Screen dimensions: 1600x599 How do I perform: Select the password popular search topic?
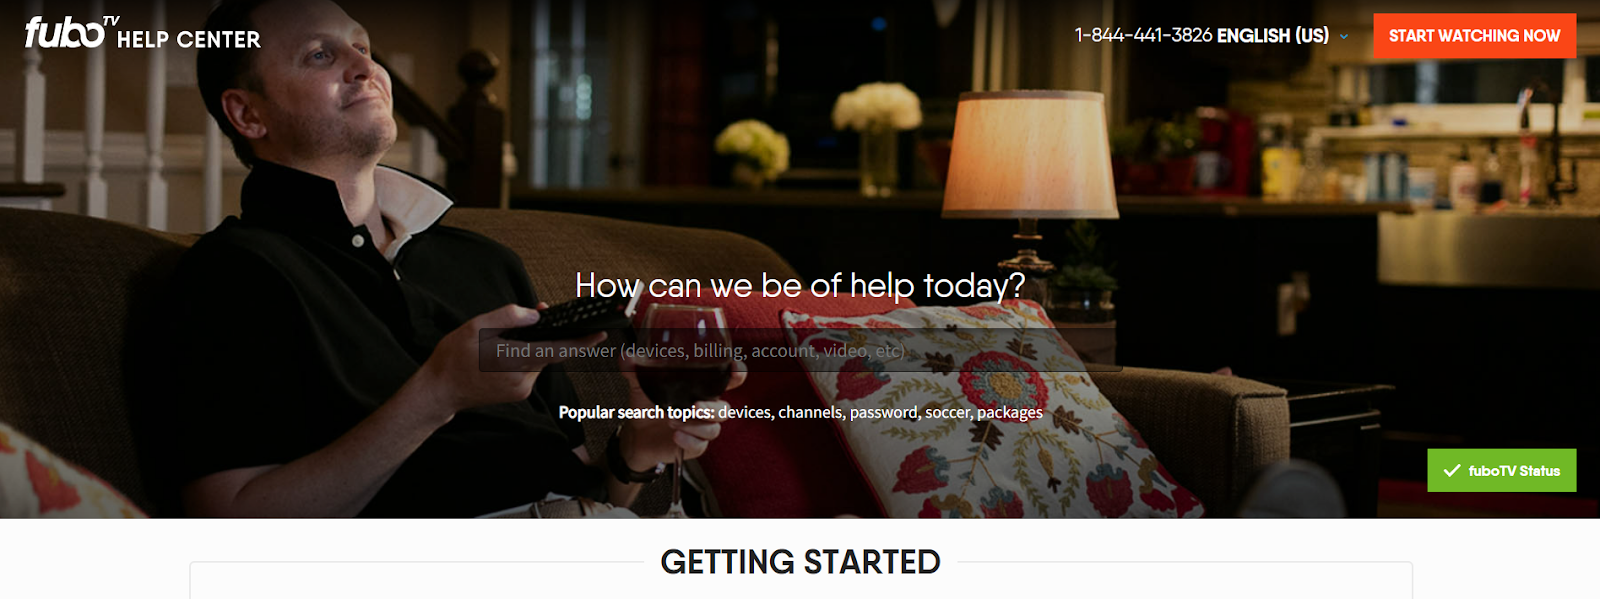[883, 412]
